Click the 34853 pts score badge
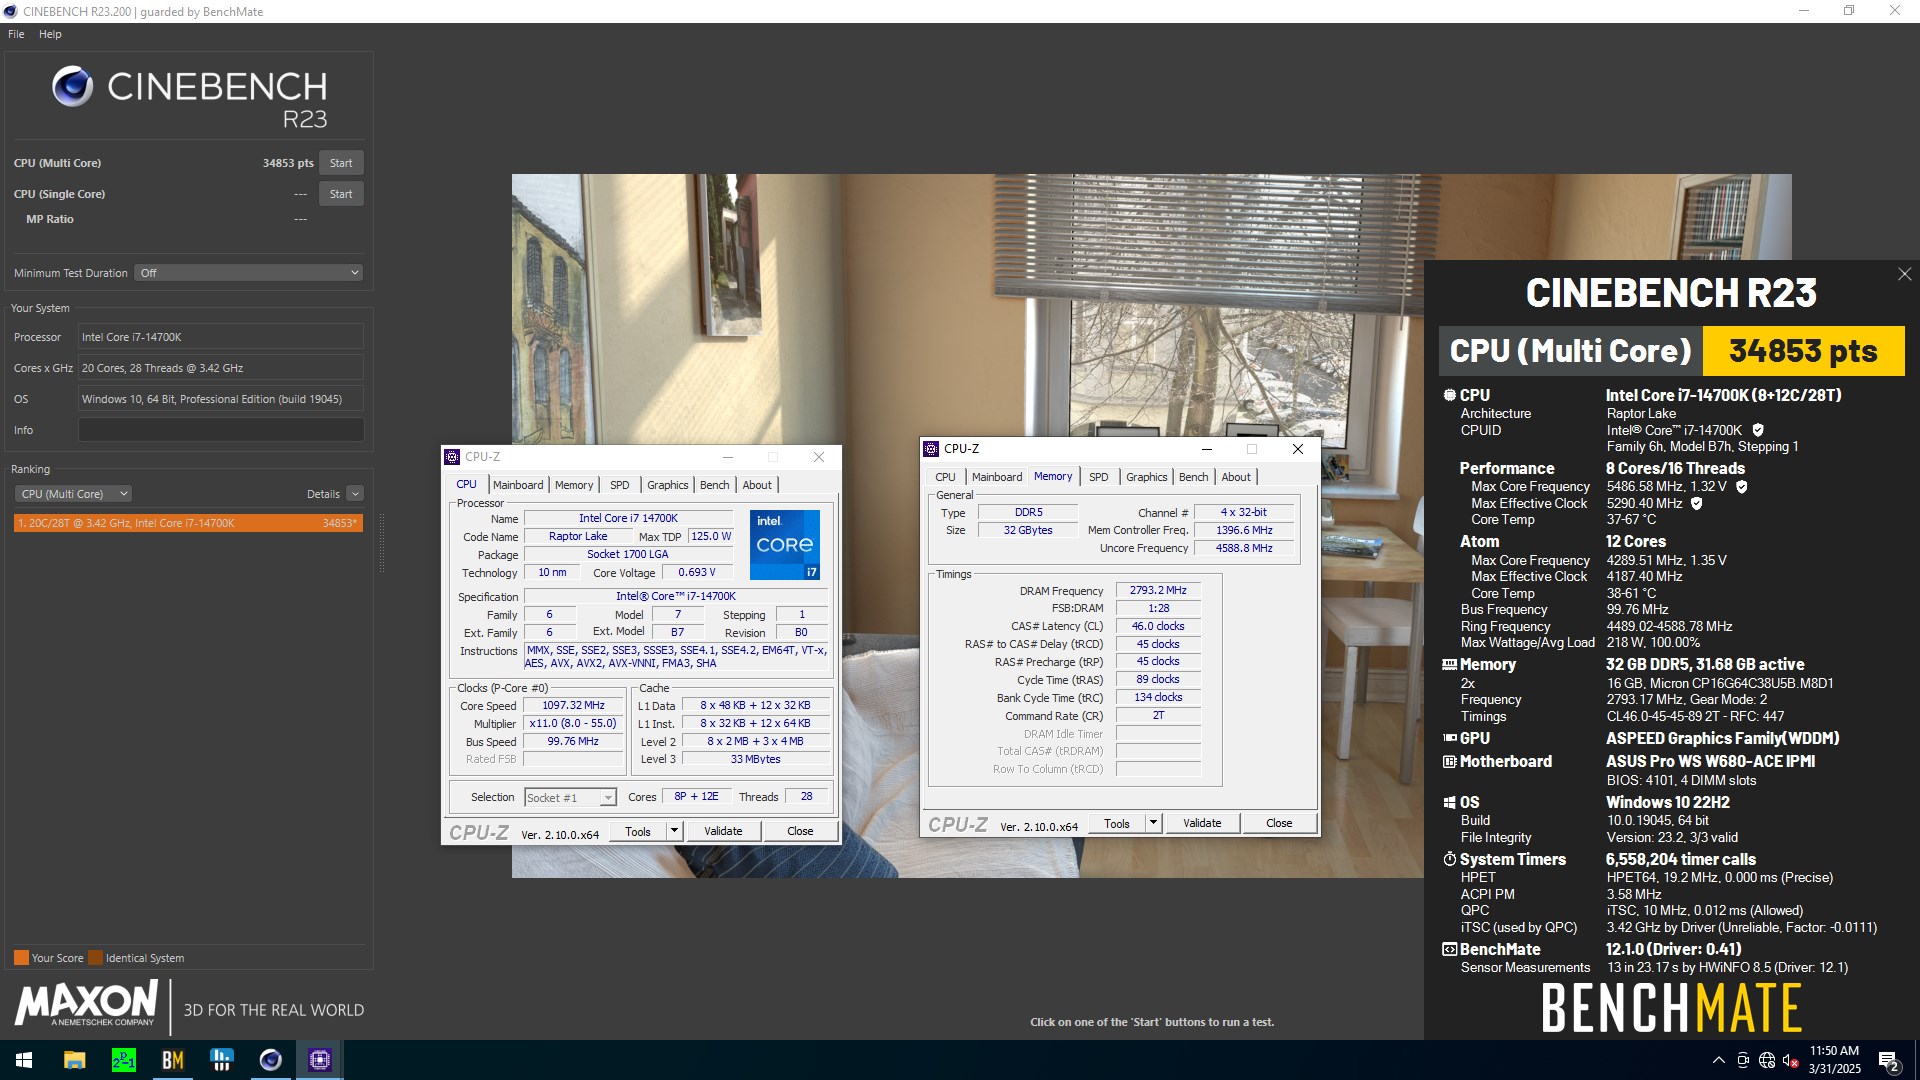1920x1080 pixels. tap(1803, 351)
